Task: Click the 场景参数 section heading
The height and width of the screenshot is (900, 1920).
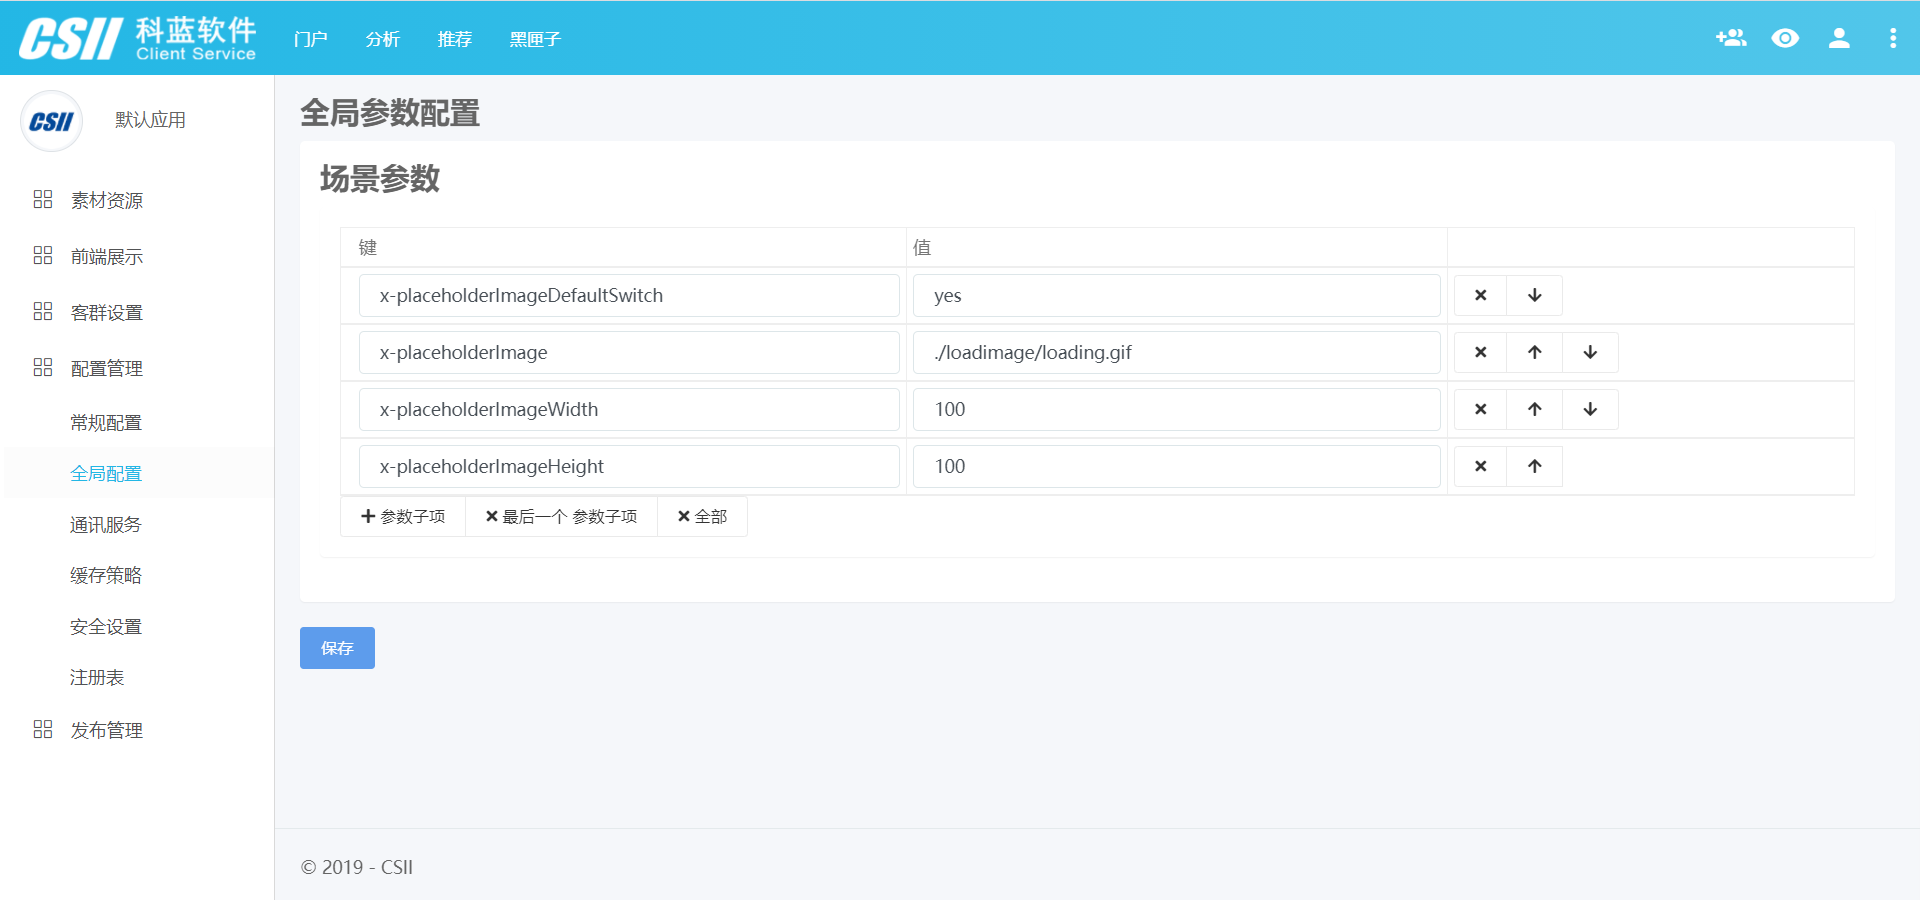Action: point(380,179)
